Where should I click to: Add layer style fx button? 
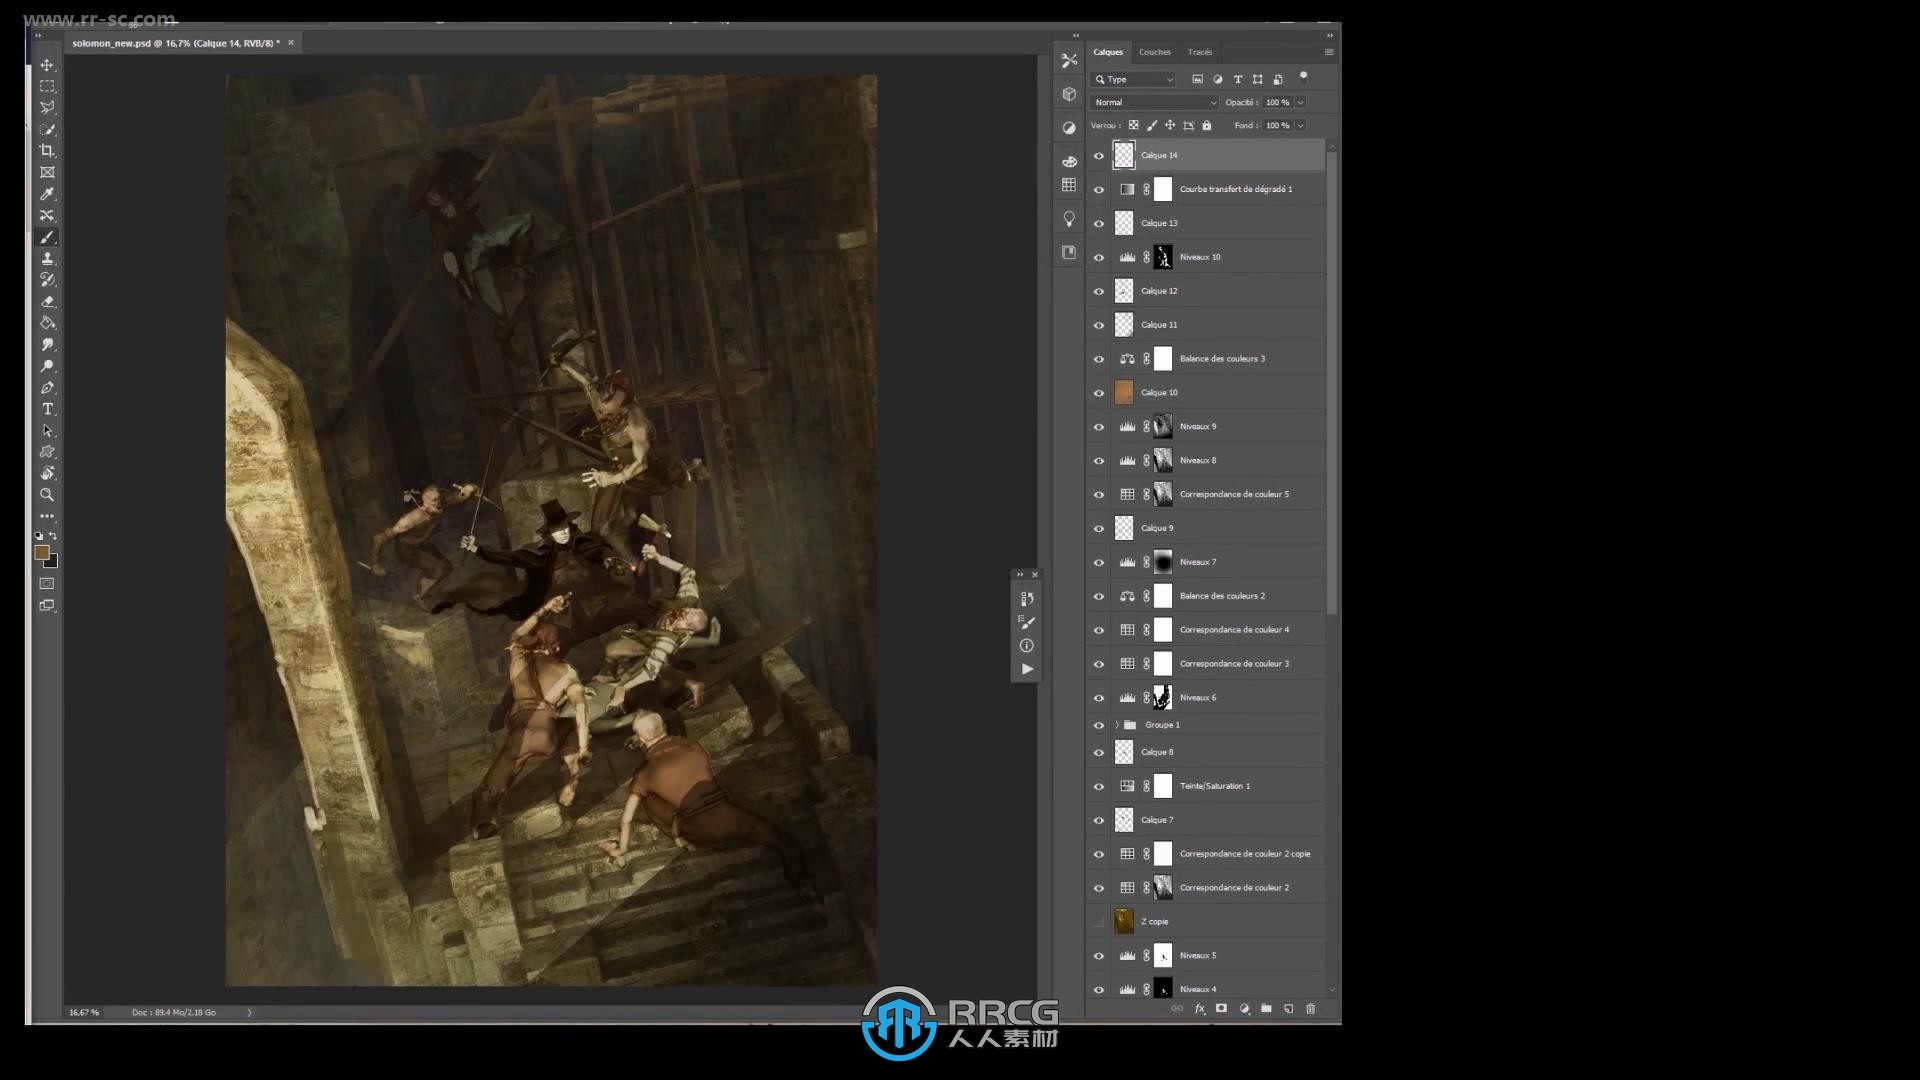[1199, 1009]
